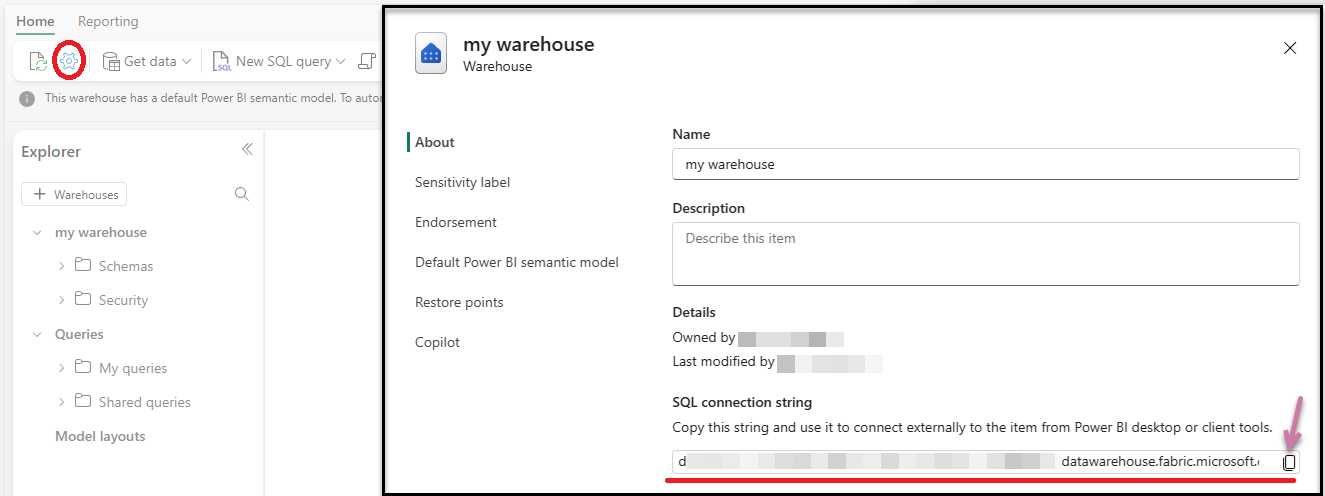The height and width of the screenshot is (496, 1325).
Task: Expand the Schemas folder
Action: [62, 266]
